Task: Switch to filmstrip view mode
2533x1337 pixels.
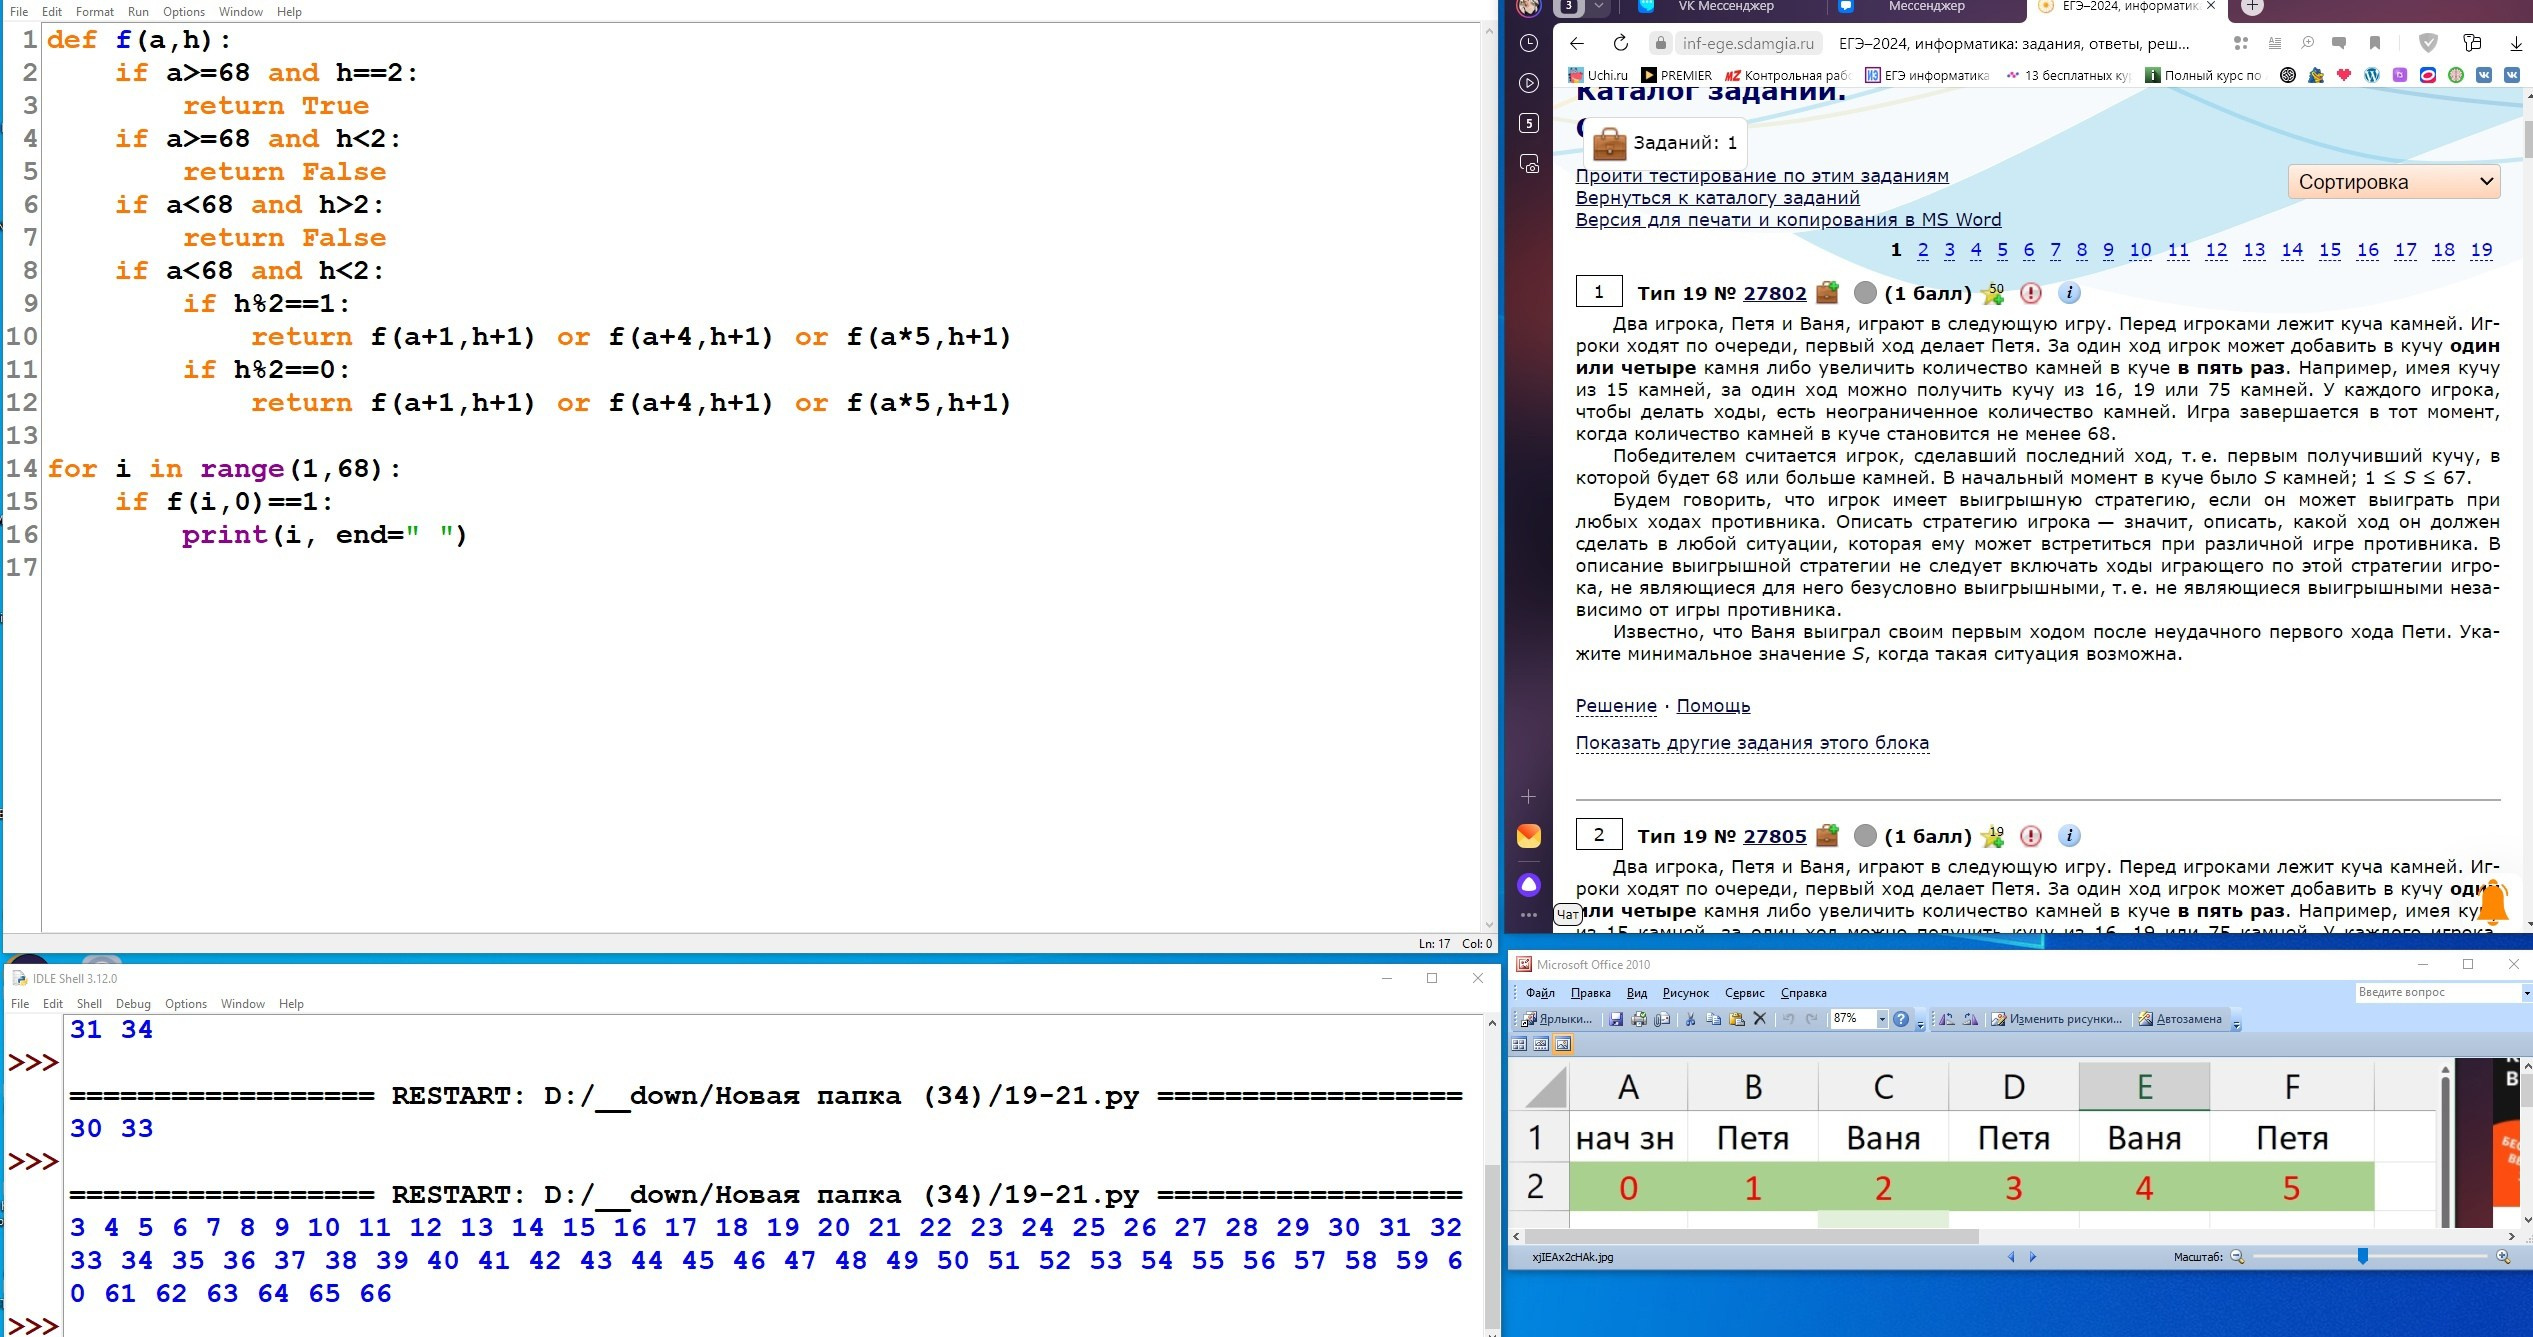Action: point(1541,1045)
